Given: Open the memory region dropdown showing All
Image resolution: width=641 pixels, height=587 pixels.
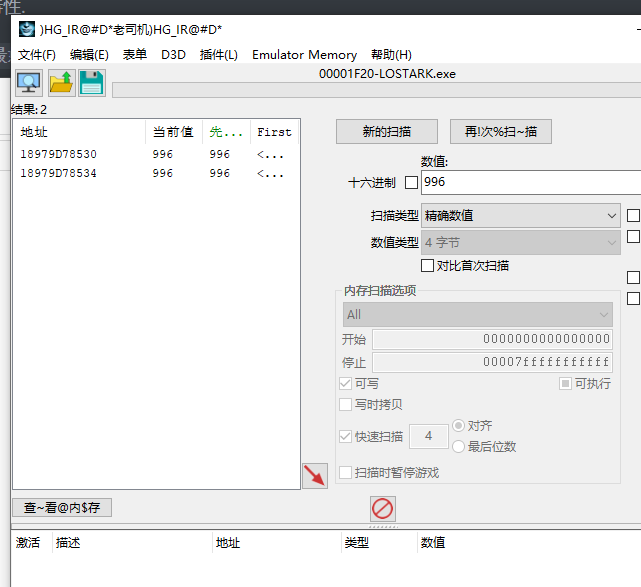Looking at the screenshot, I should click(x=478, y=314).
